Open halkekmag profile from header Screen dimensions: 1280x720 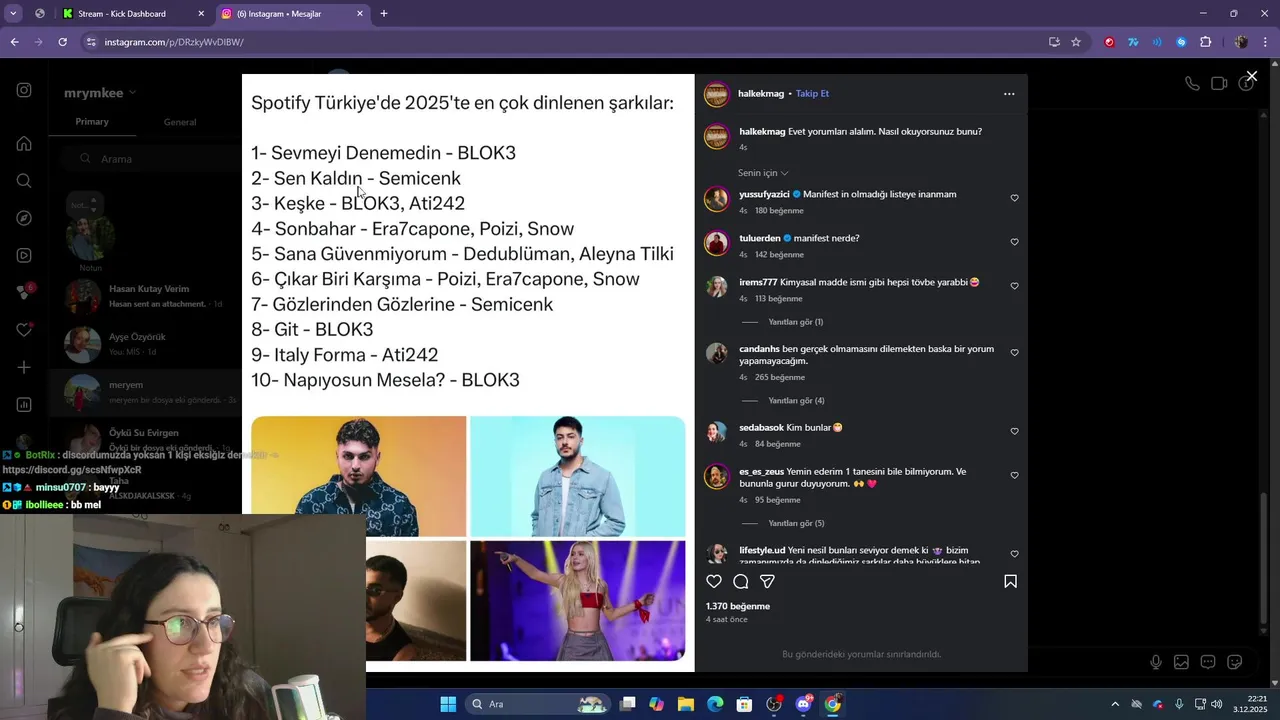tap(761, 94)
